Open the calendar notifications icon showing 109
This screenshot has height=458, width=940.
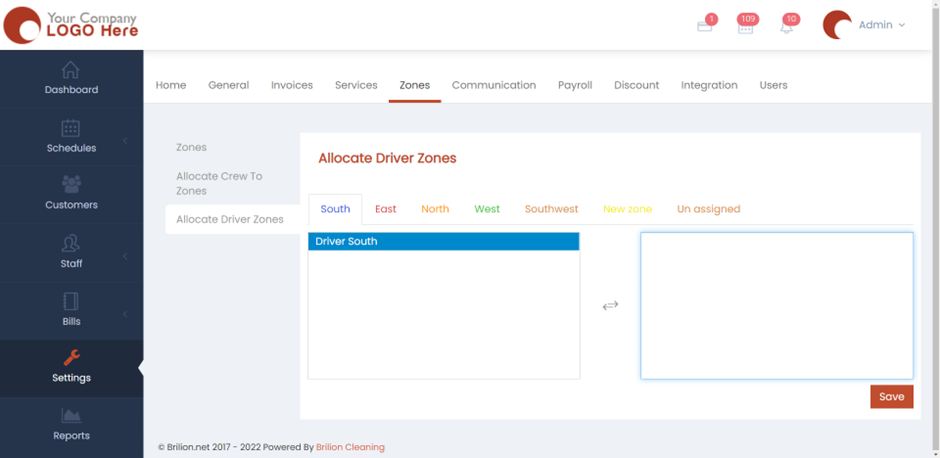click(745, 27)
